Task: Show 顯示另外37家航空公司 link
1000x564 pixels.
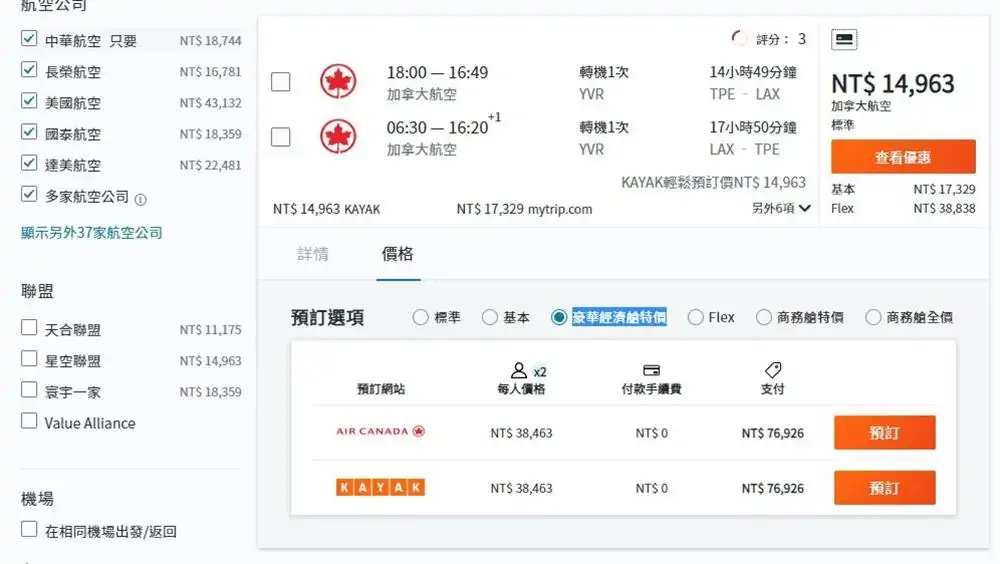Action: (x=92, y=233)
